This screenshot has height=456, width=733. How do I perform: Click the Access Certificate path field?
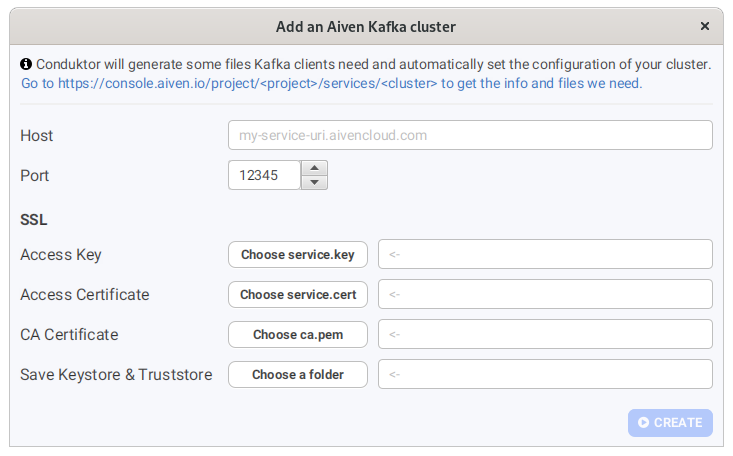[545, 294]
